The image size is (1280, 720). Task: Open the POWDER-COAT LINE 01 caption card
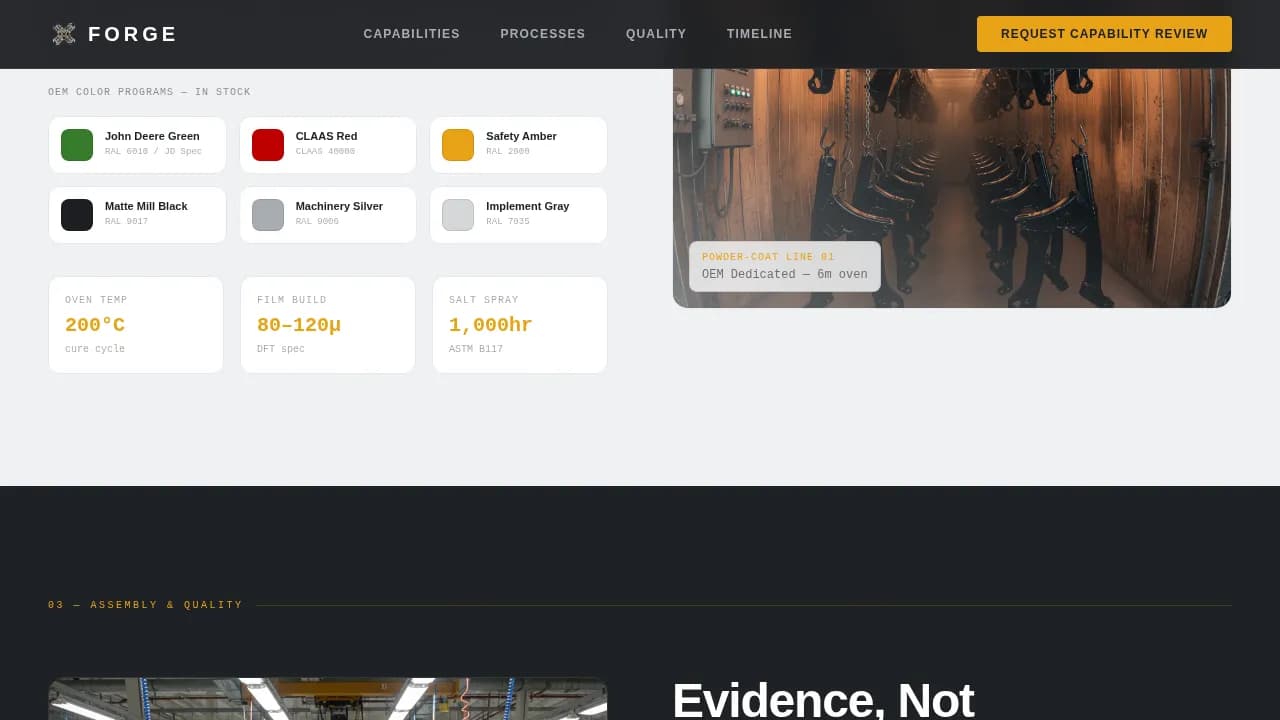point(784,266)
